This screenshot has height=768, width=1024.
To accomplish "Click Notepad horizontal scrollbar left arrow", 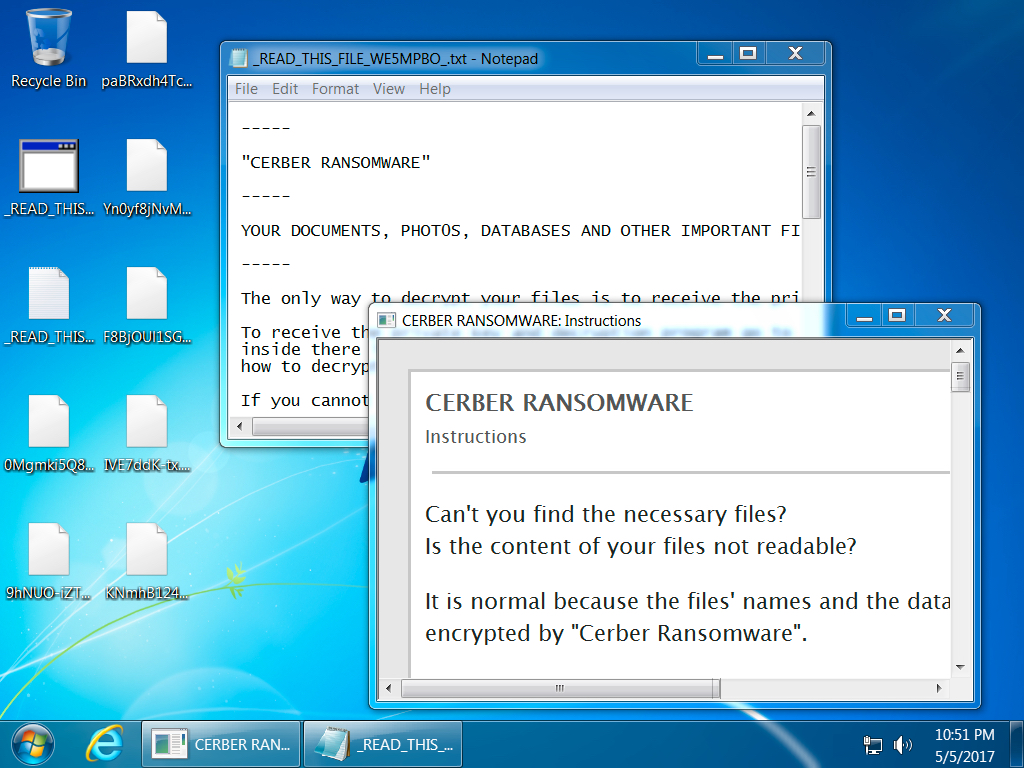I will pyautogui.click(x=240, y=427).
